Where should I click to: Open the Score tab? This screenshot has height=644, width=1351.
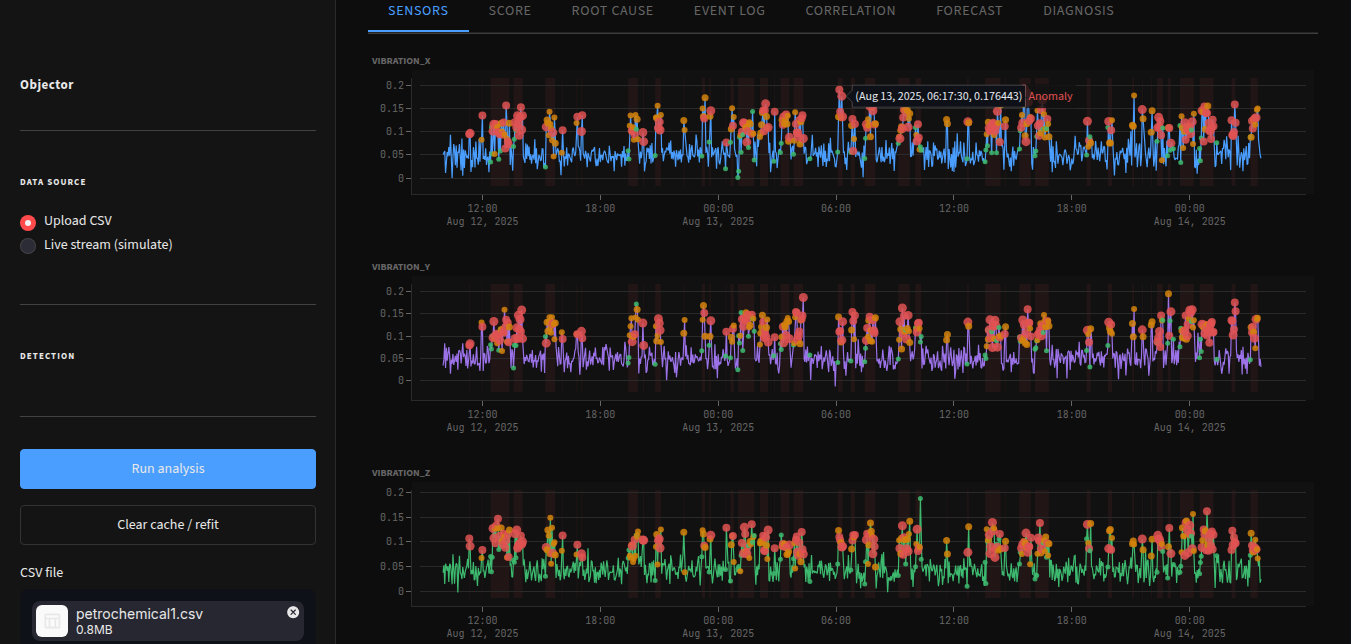click(510, 11)
